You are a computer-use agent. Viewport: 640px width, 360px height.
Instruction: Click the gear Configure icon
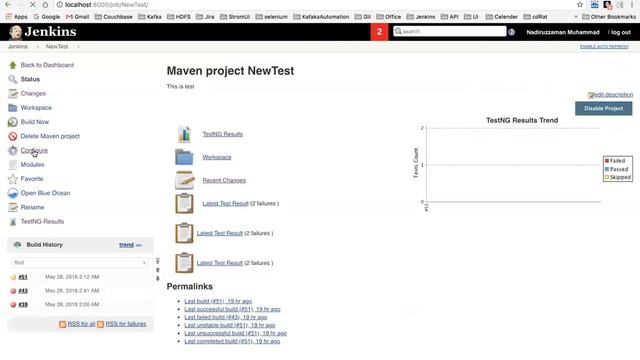tap(13, 150)
